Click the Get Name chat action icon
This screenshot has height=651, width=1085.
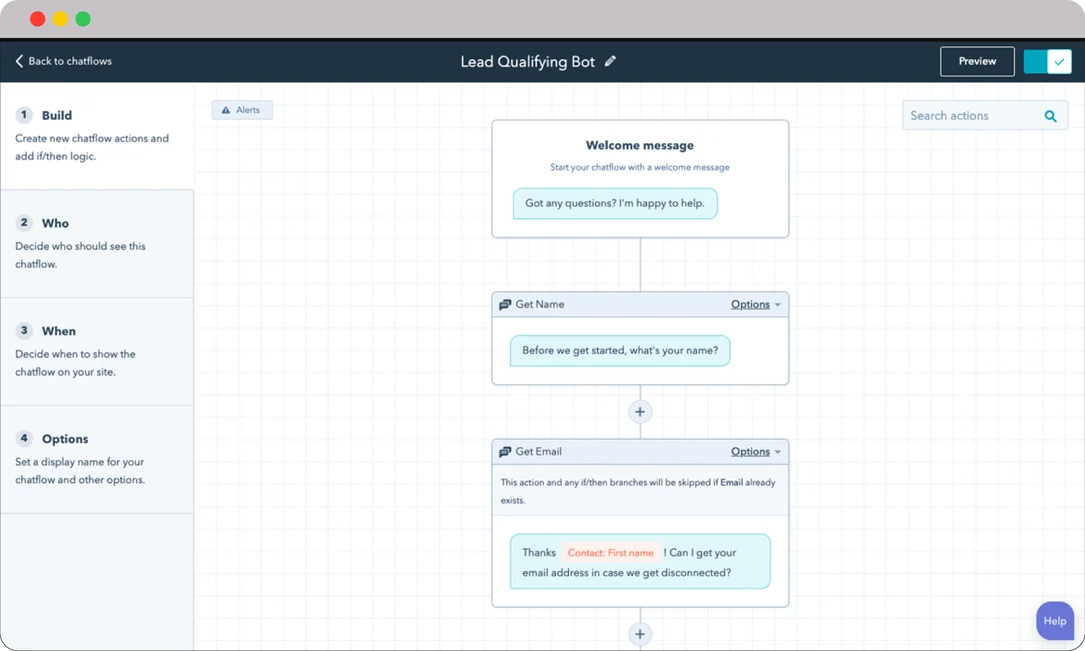point(505,304)
